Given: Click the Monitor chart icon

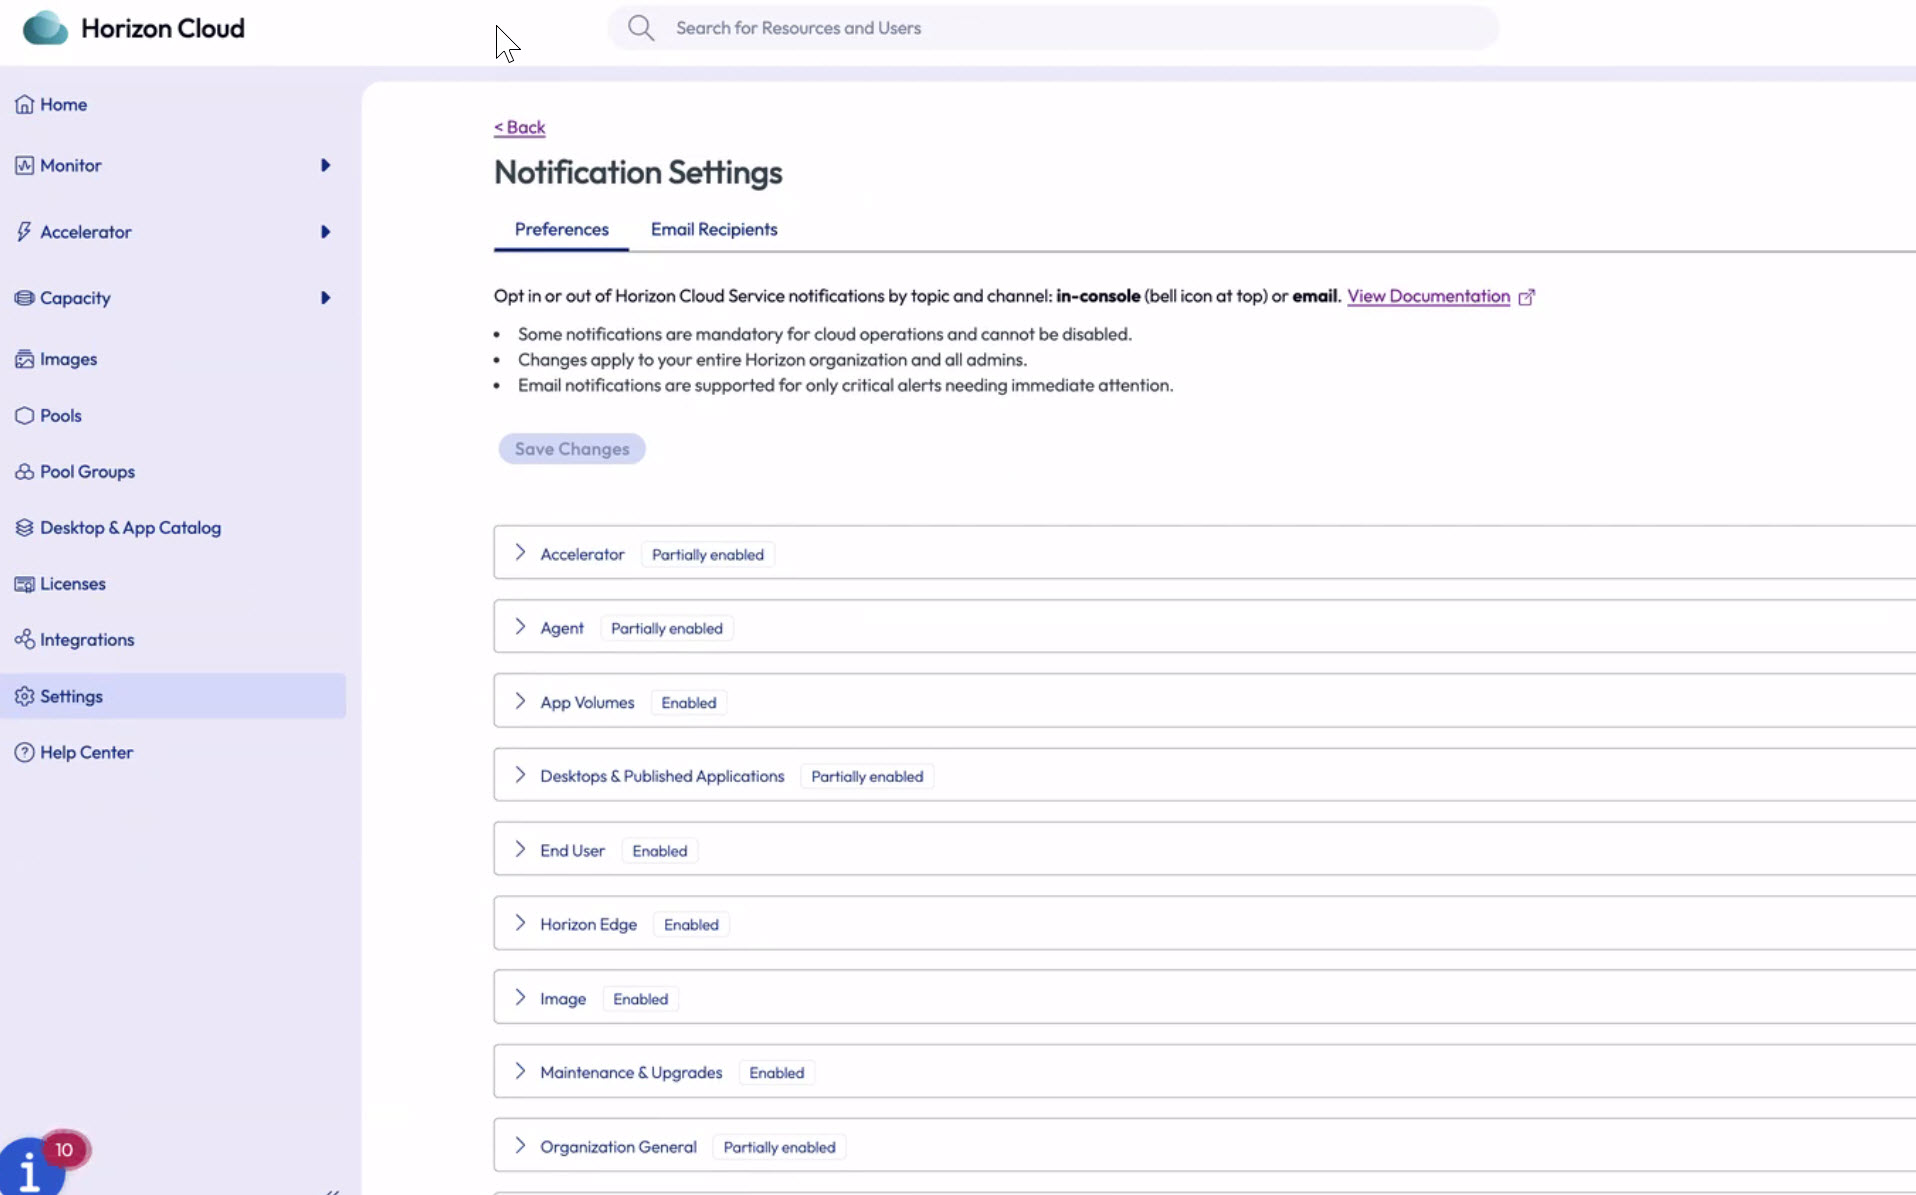Looking at the screenshot, I should pos(25,165).
